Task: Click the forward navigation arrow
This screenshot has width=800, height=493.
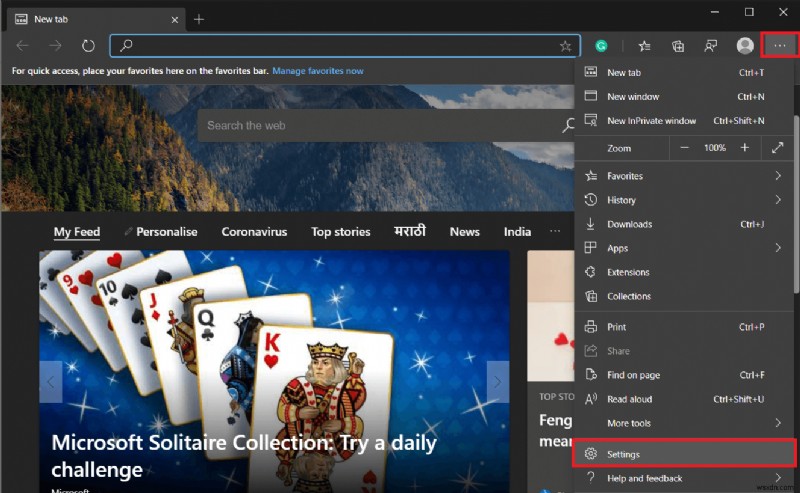Action: coord(55,46)
